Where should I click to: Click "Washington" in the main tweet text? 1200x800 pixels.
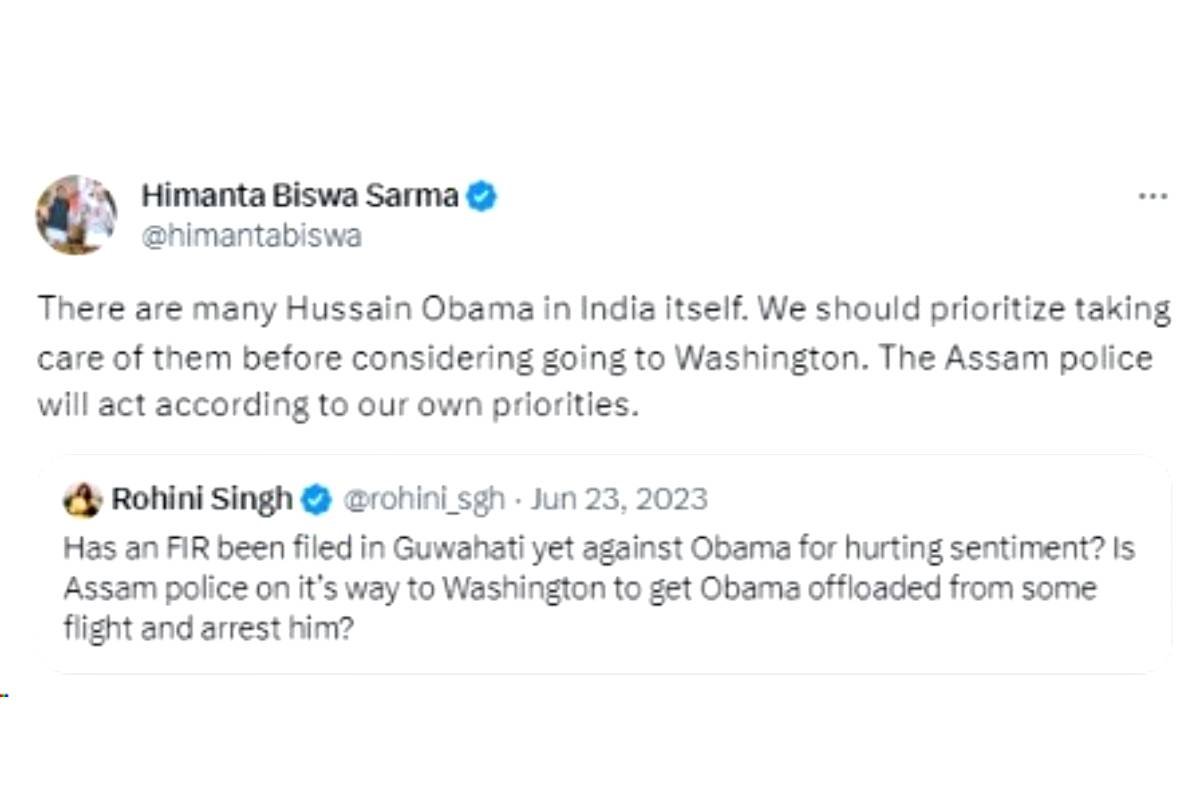pos(768,358)
